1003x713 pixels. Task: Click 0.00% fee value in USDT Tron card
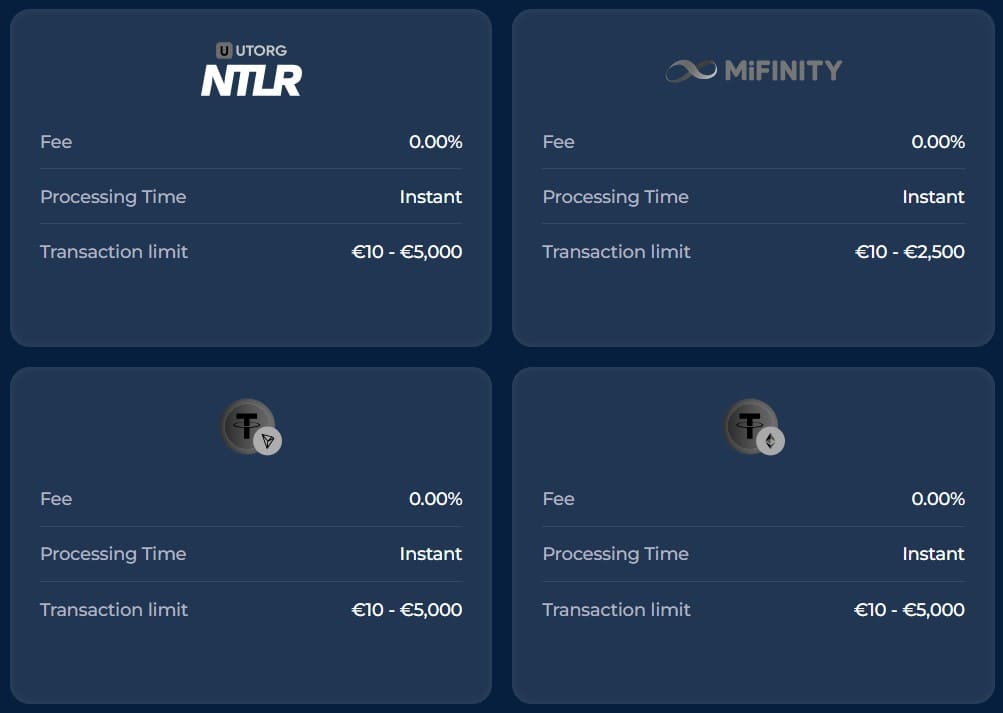click(x=436, y=499)
